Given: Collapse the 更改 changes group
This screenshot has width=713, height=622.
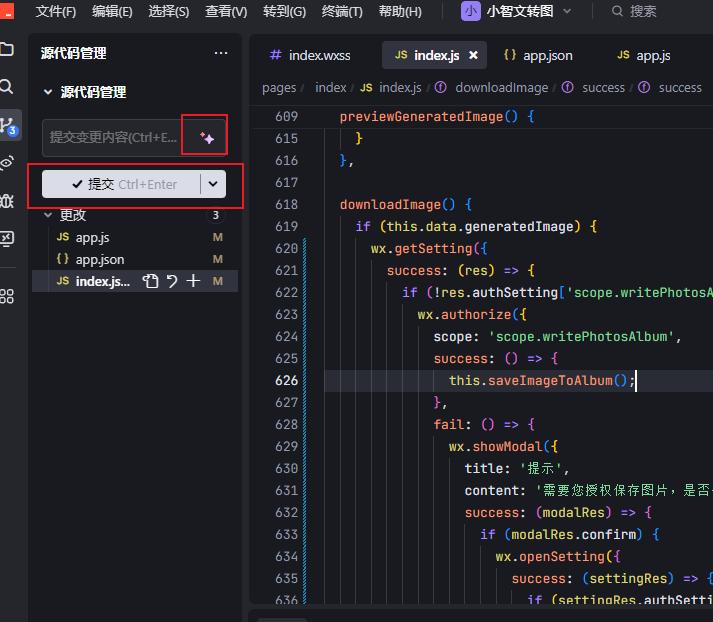Looking at the screenshot, I should 47,215.
